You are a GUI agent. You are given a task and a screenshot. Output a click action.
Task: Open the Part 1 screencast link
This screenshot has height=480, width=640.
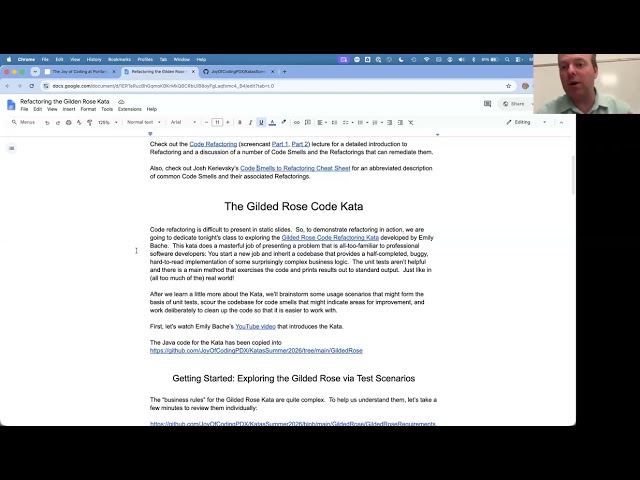click(x=280, y=144)
